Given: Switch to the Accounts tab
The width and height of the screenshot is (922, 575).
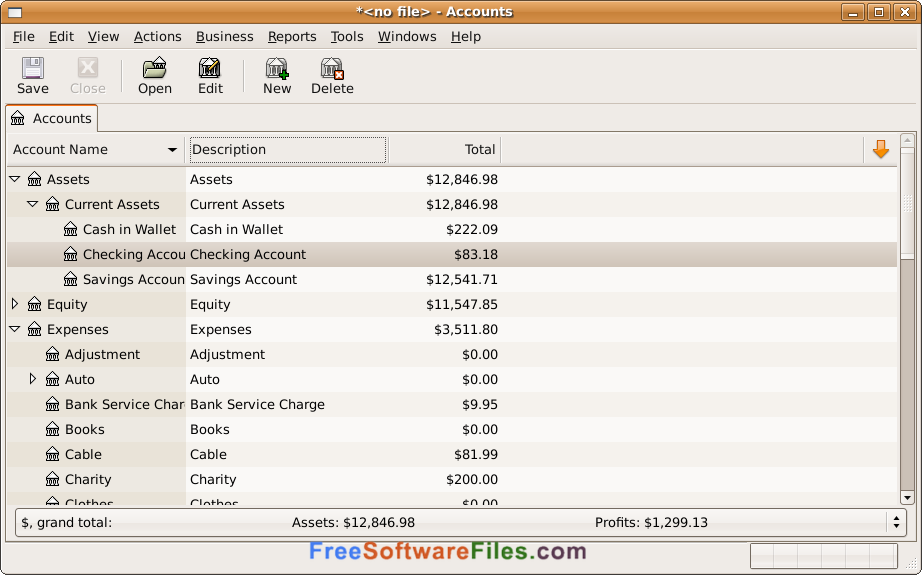Looking at the screenshot, I should point(52,118).
